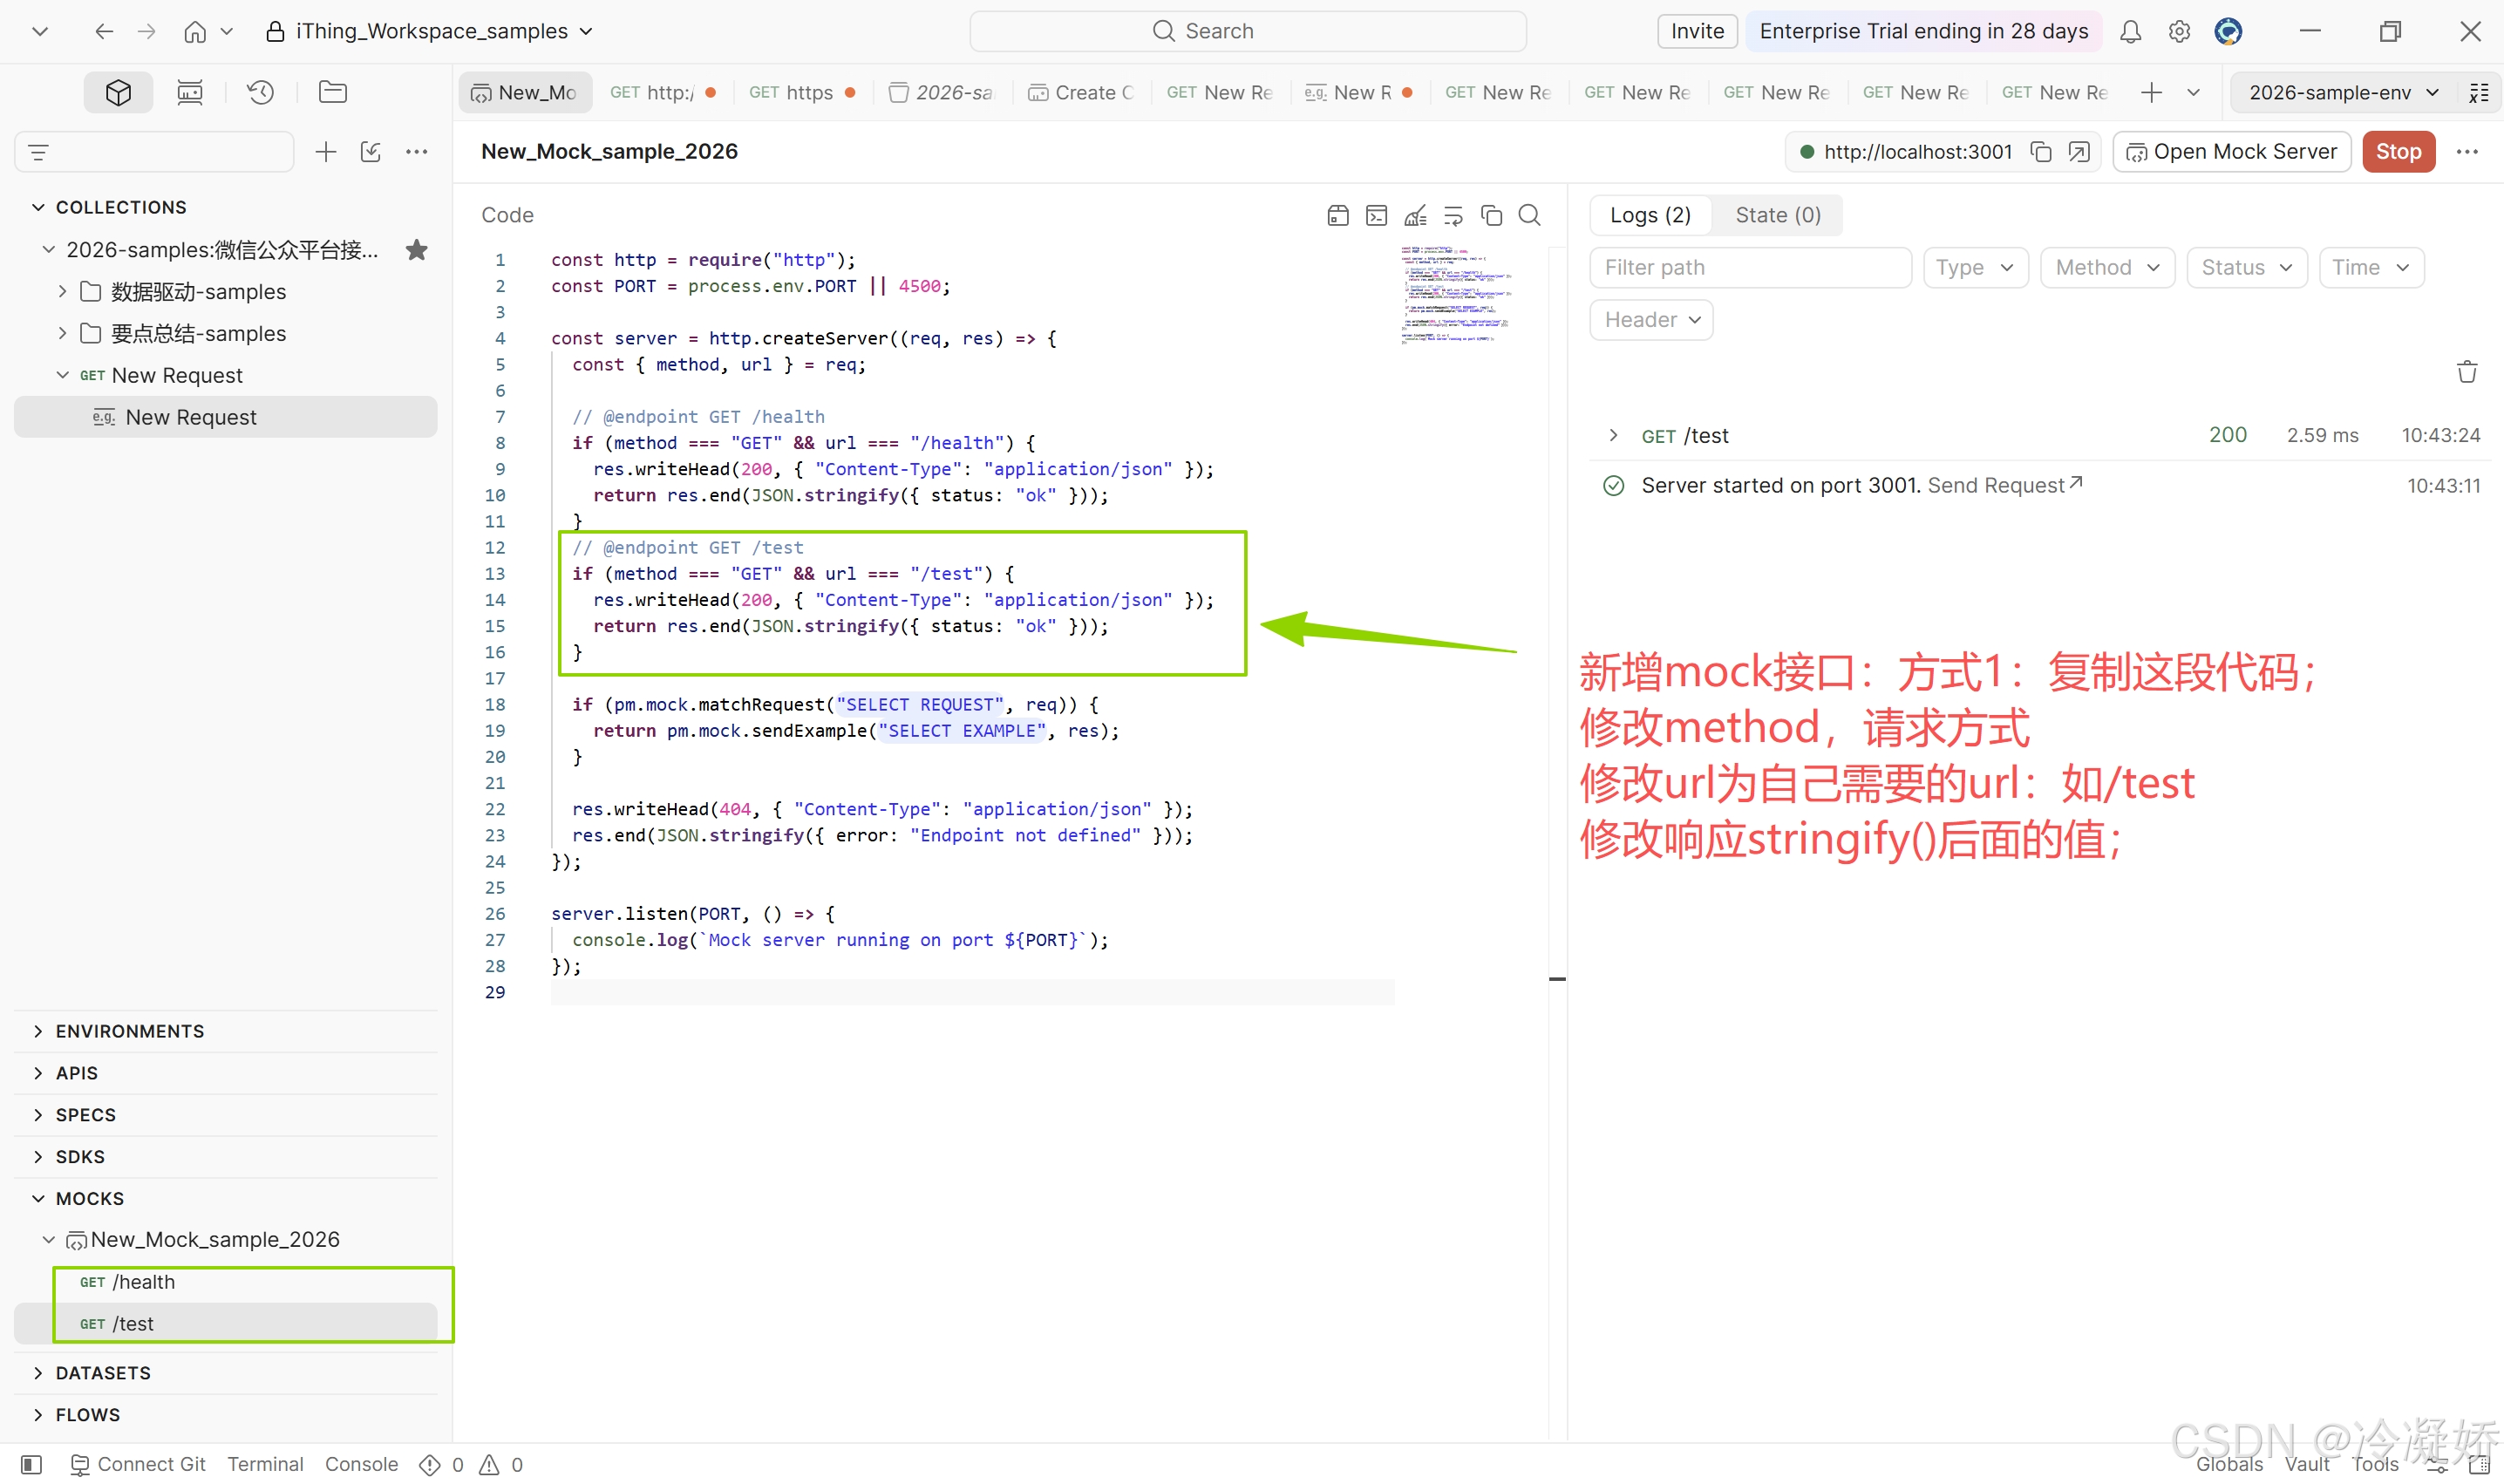The height and width of the screenshot is (1484, 2504).
Task: Select the Create C tab
Action: [x=1081, y=93]
